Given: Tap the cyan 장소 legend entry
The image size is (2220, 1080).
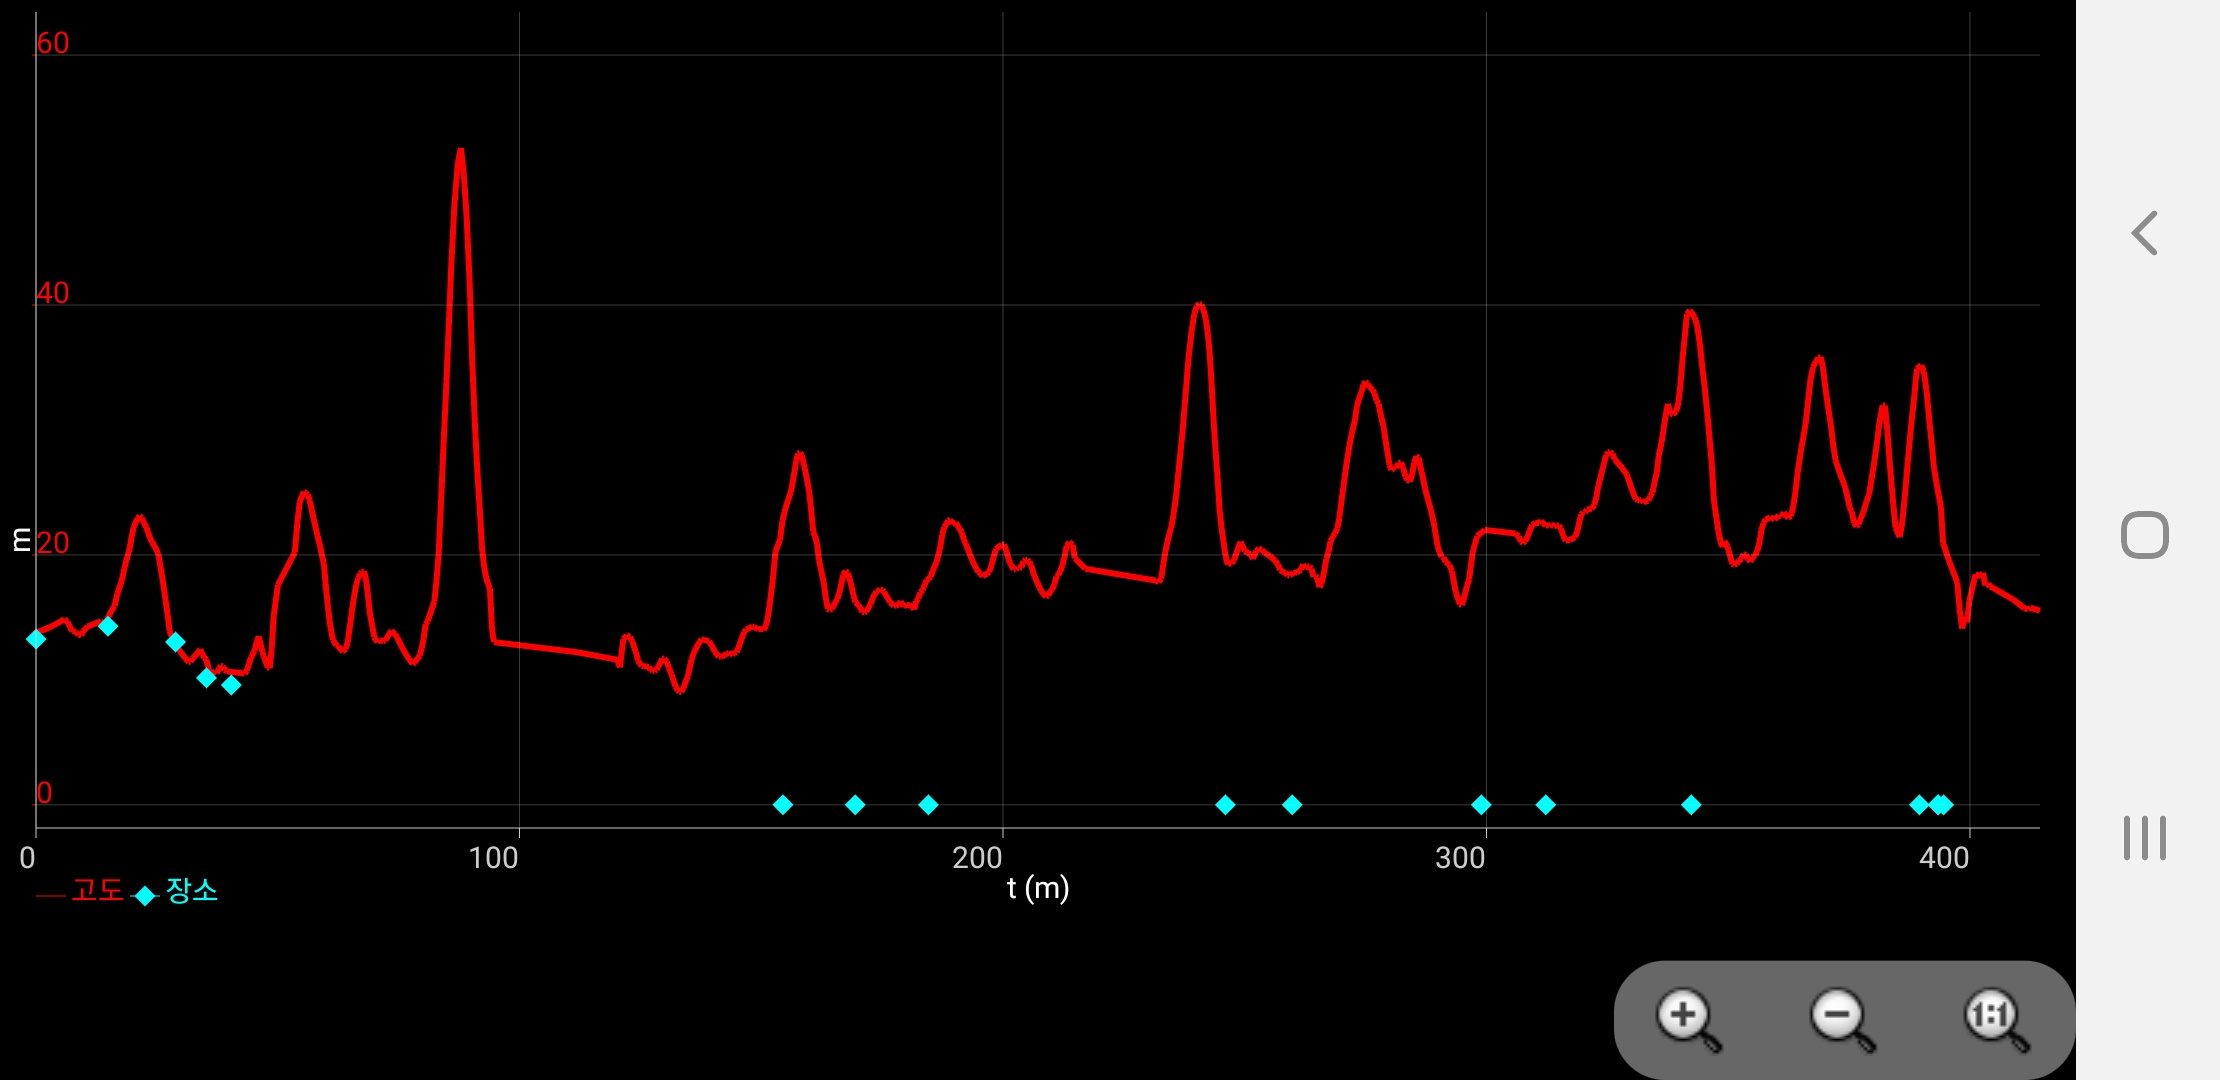Looking at the screenshot, I should click(190, 890).
